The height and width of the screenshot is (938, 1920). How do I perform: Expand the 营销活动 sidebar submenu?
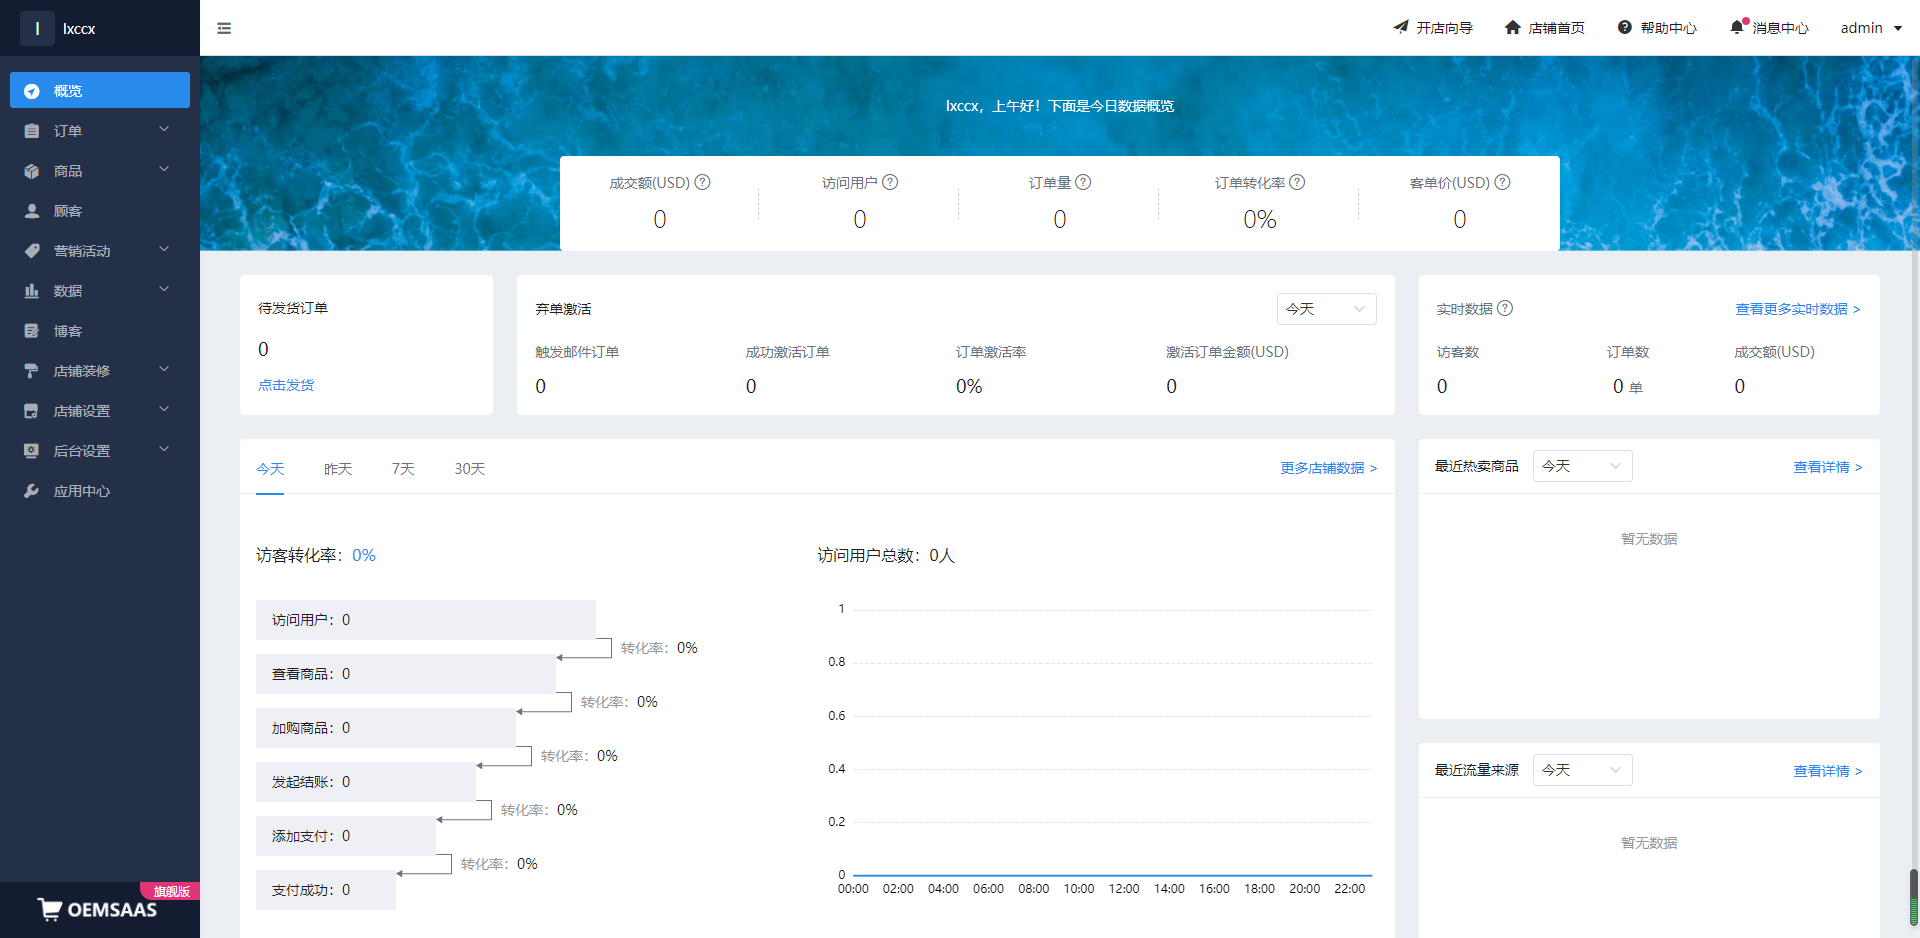point(99,251)
